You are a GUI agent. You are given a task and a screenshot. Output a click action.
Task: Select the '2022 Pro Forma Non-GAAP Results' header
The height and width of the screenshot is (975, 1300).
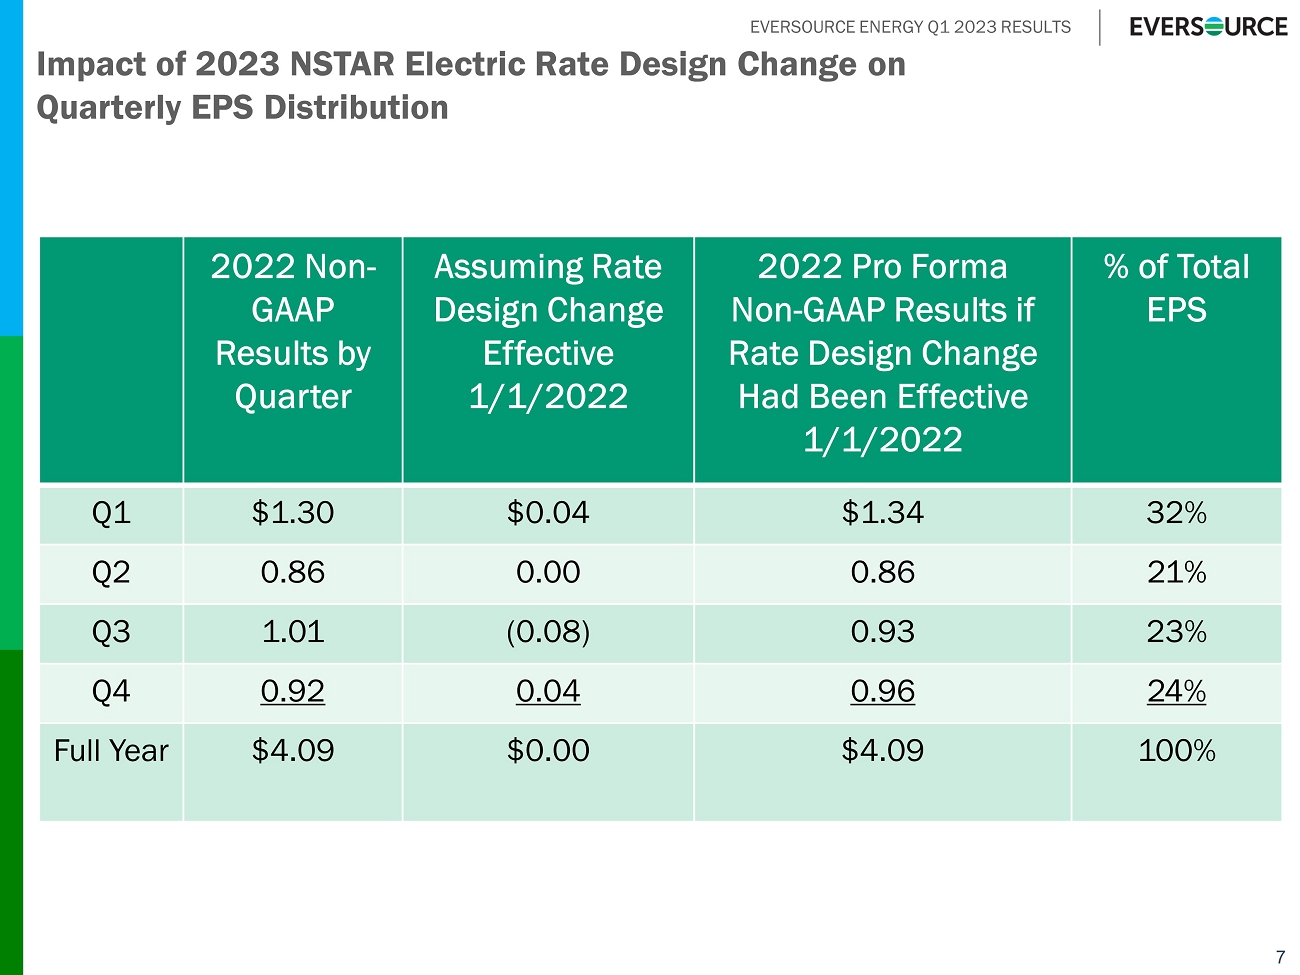(882, 353)
